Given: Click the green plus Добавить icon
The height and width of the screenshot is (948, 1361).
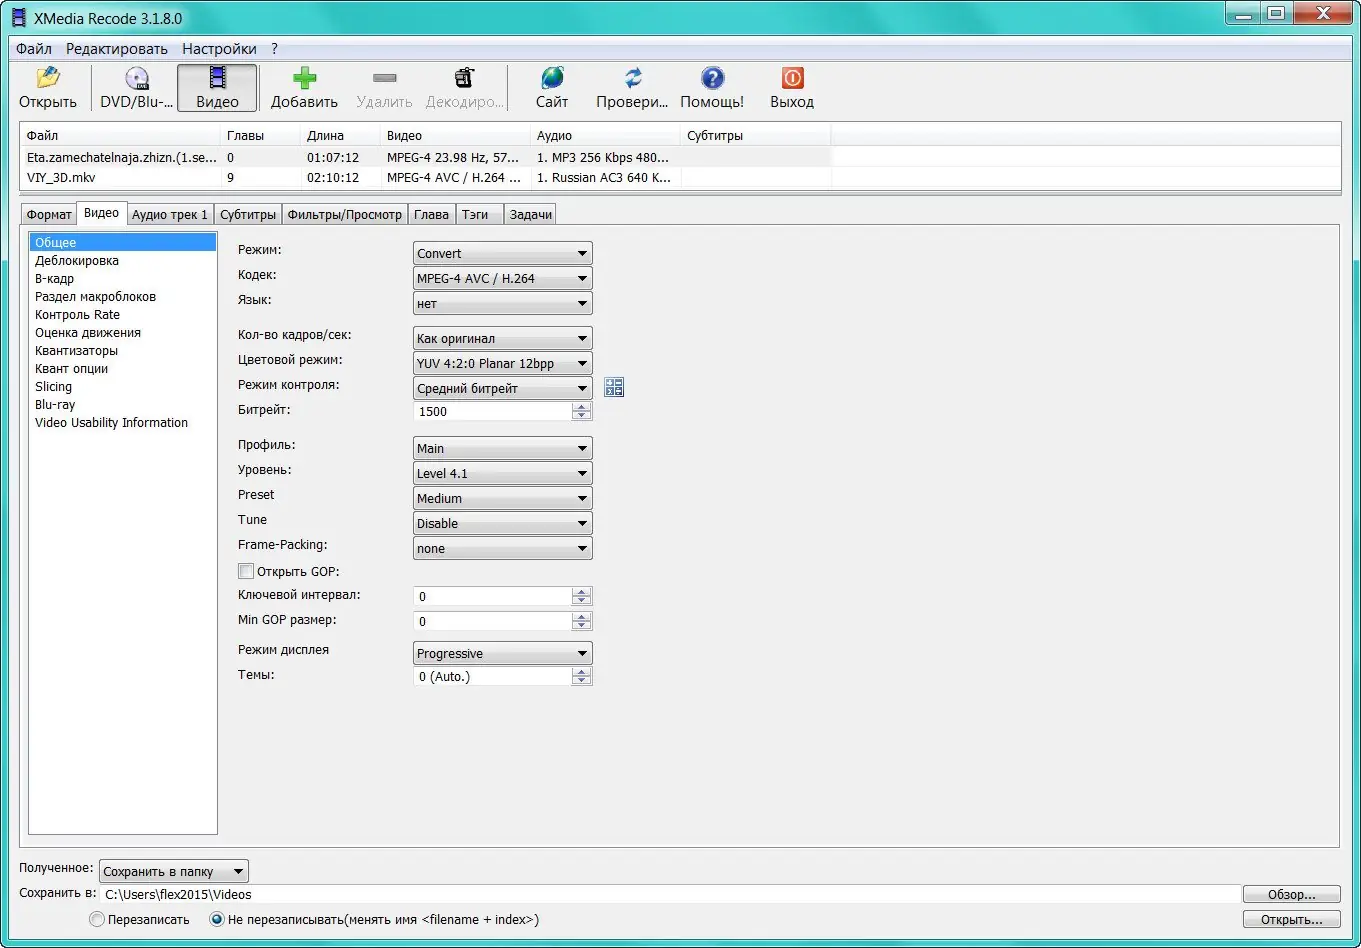Looking at the screenshot, I should [x=304, y=79].
